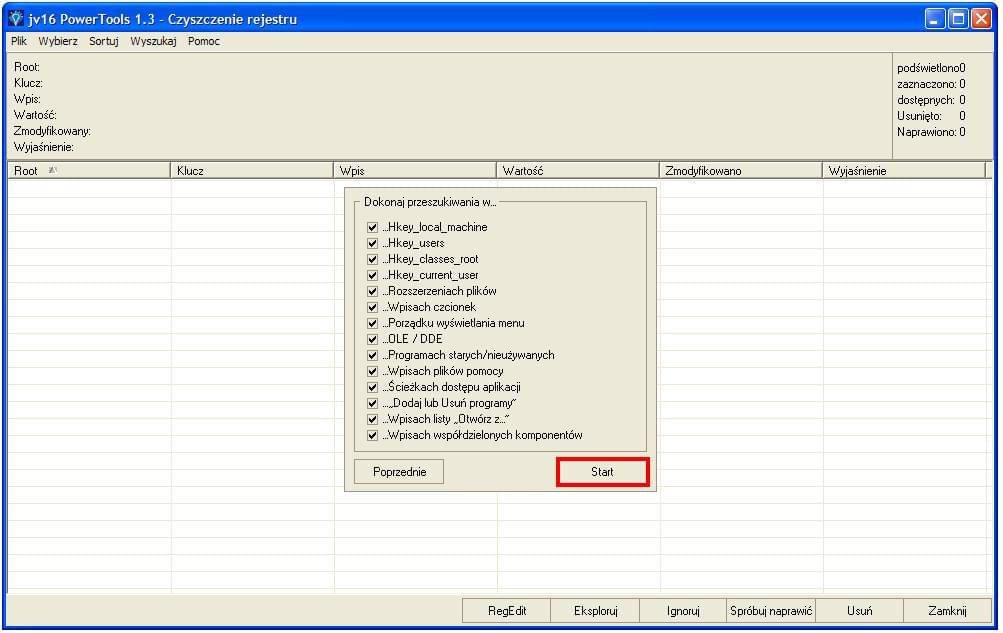This screenshot has width=1003, height=633.
Task: Click the Usuń button
Action: (x=859, y=611)
